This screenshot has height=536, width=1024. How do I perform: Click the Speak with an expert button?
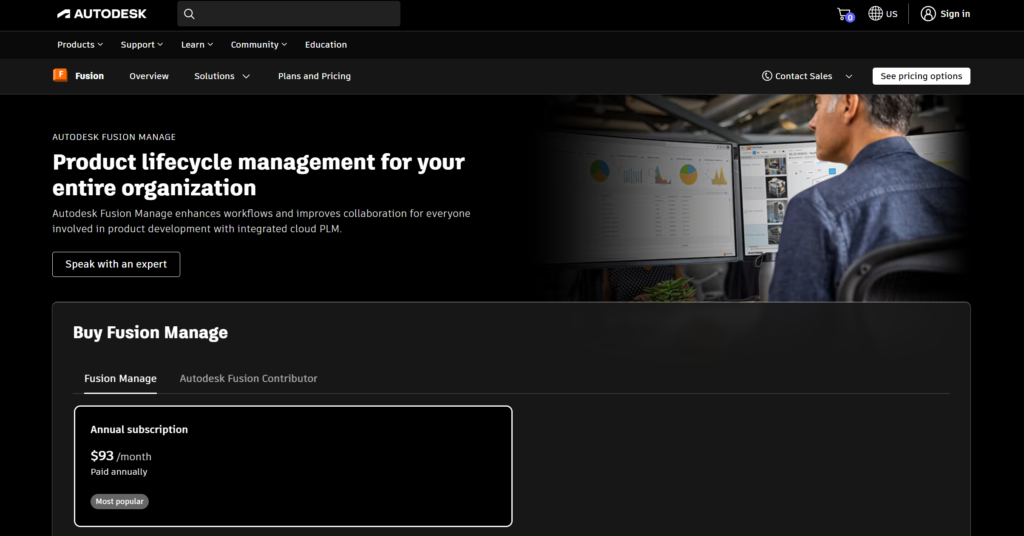[116, 264]
